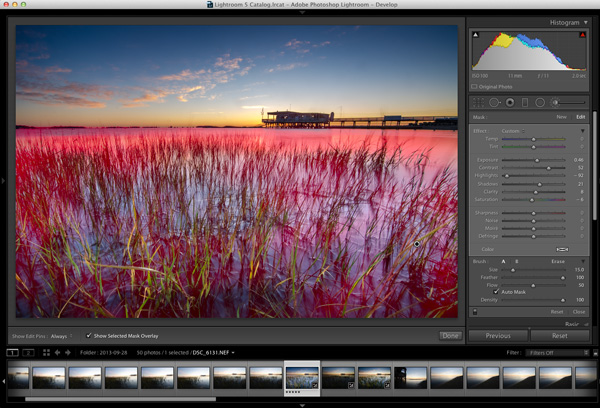The height and width of the screenshot is (408, 600).
Task: Open the Filters Off dropdown
Action: pyautogui.click(x=557, y=353)
